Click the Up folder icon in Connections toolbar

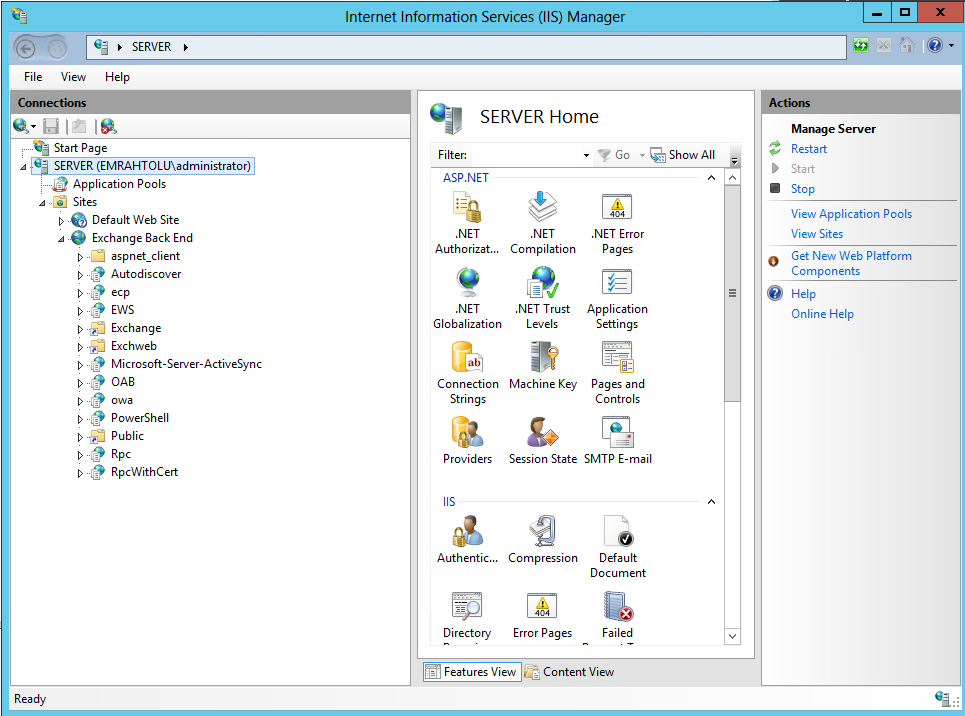tap(79, 126)
